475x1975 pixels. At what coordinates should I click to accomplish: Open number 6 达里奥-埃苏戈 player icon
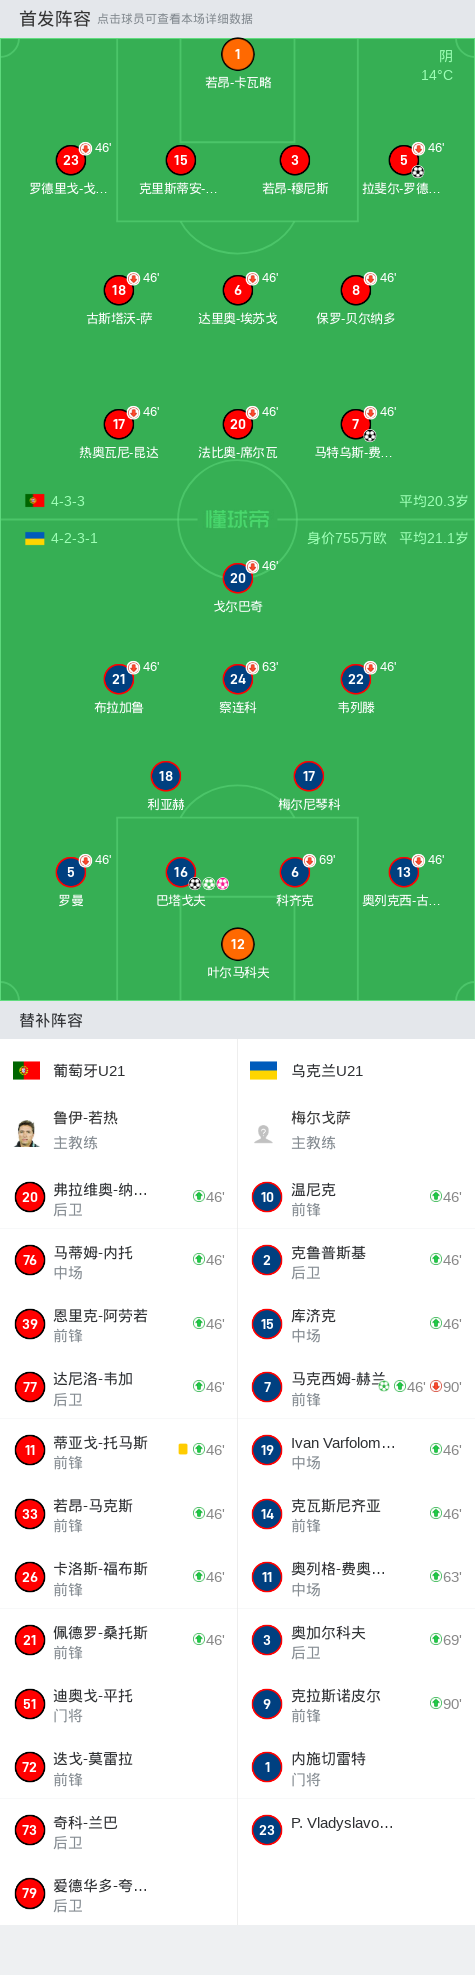tap(237, 290)
